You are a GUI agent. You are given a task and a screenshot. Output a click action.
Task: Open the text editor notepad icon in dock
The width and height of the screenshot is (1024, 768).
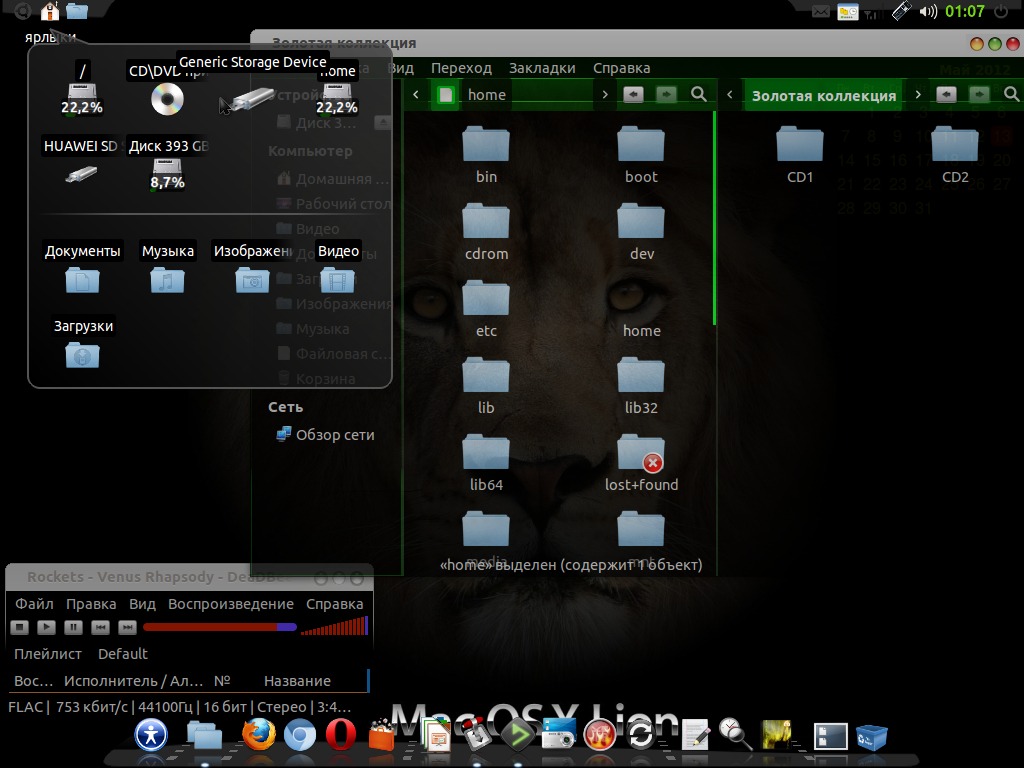(x=696, y=735)
